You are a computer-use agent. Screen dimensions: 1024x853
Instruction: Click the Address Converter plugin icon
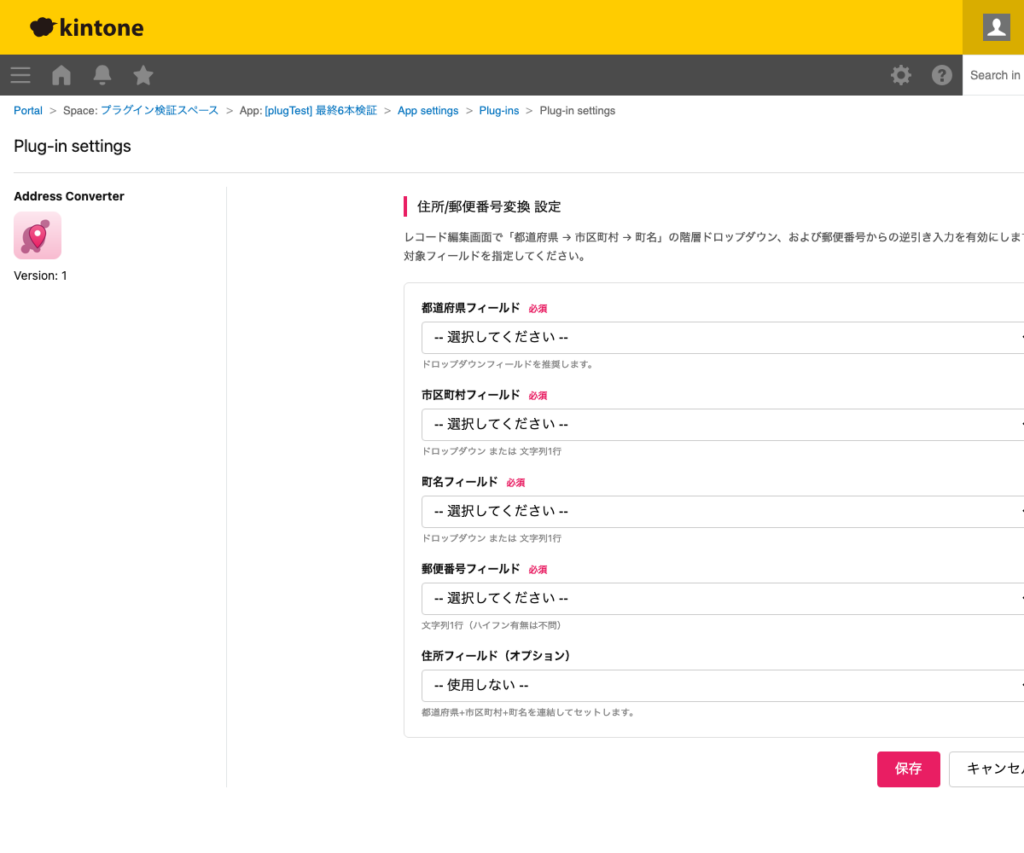(37, 236)
